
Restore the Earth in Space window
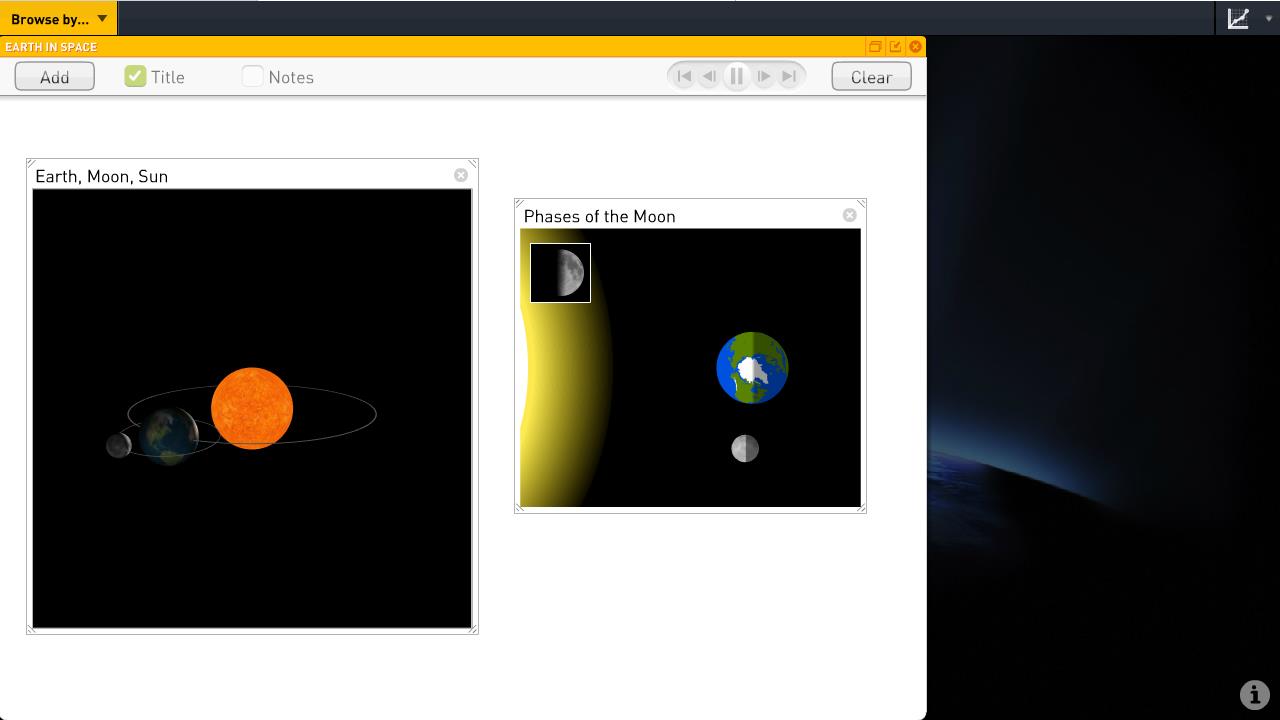click(x=875, y=47)
